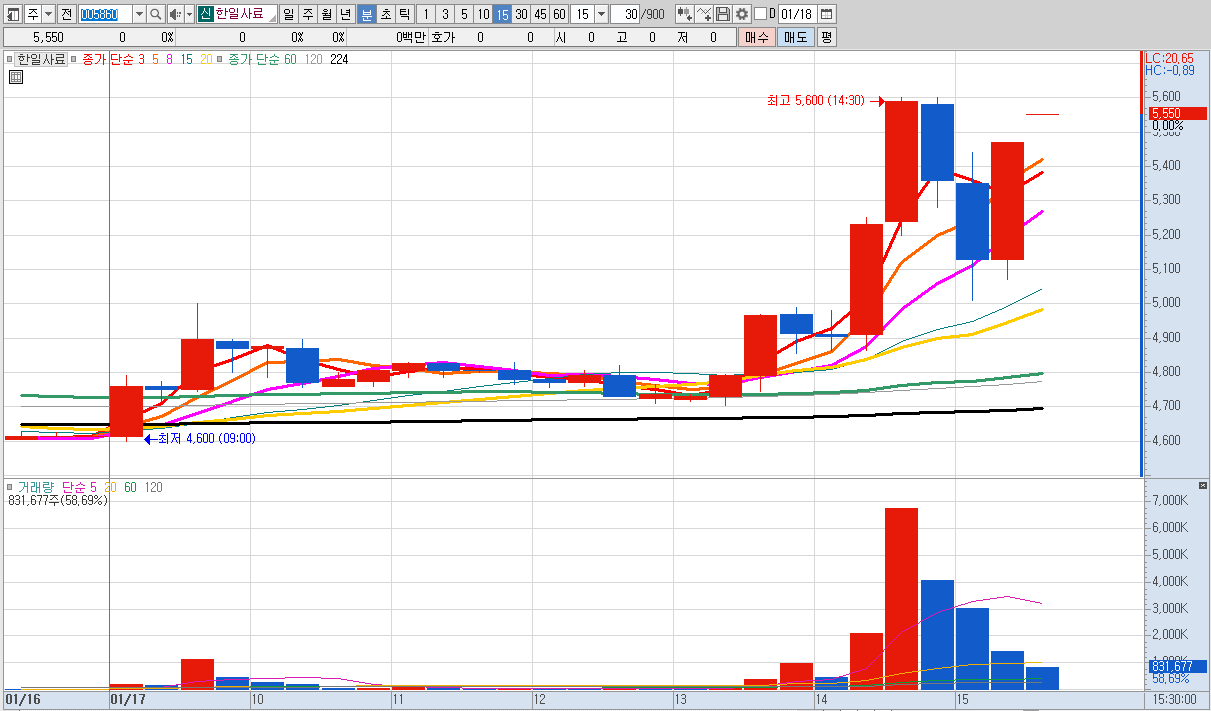Open the grid data table icon
This screenshot has height=711, width=1211.
point(15,76)
